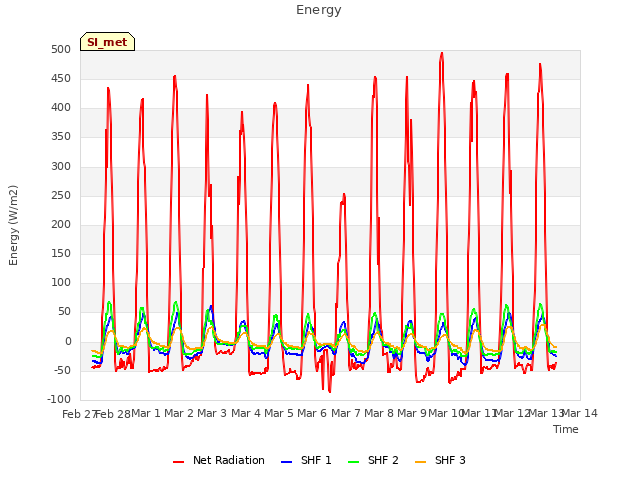Click the -100 y-axis tick label
Viewport: 640px width, 480px height.
pyautogui.click(x=59, y=400)
